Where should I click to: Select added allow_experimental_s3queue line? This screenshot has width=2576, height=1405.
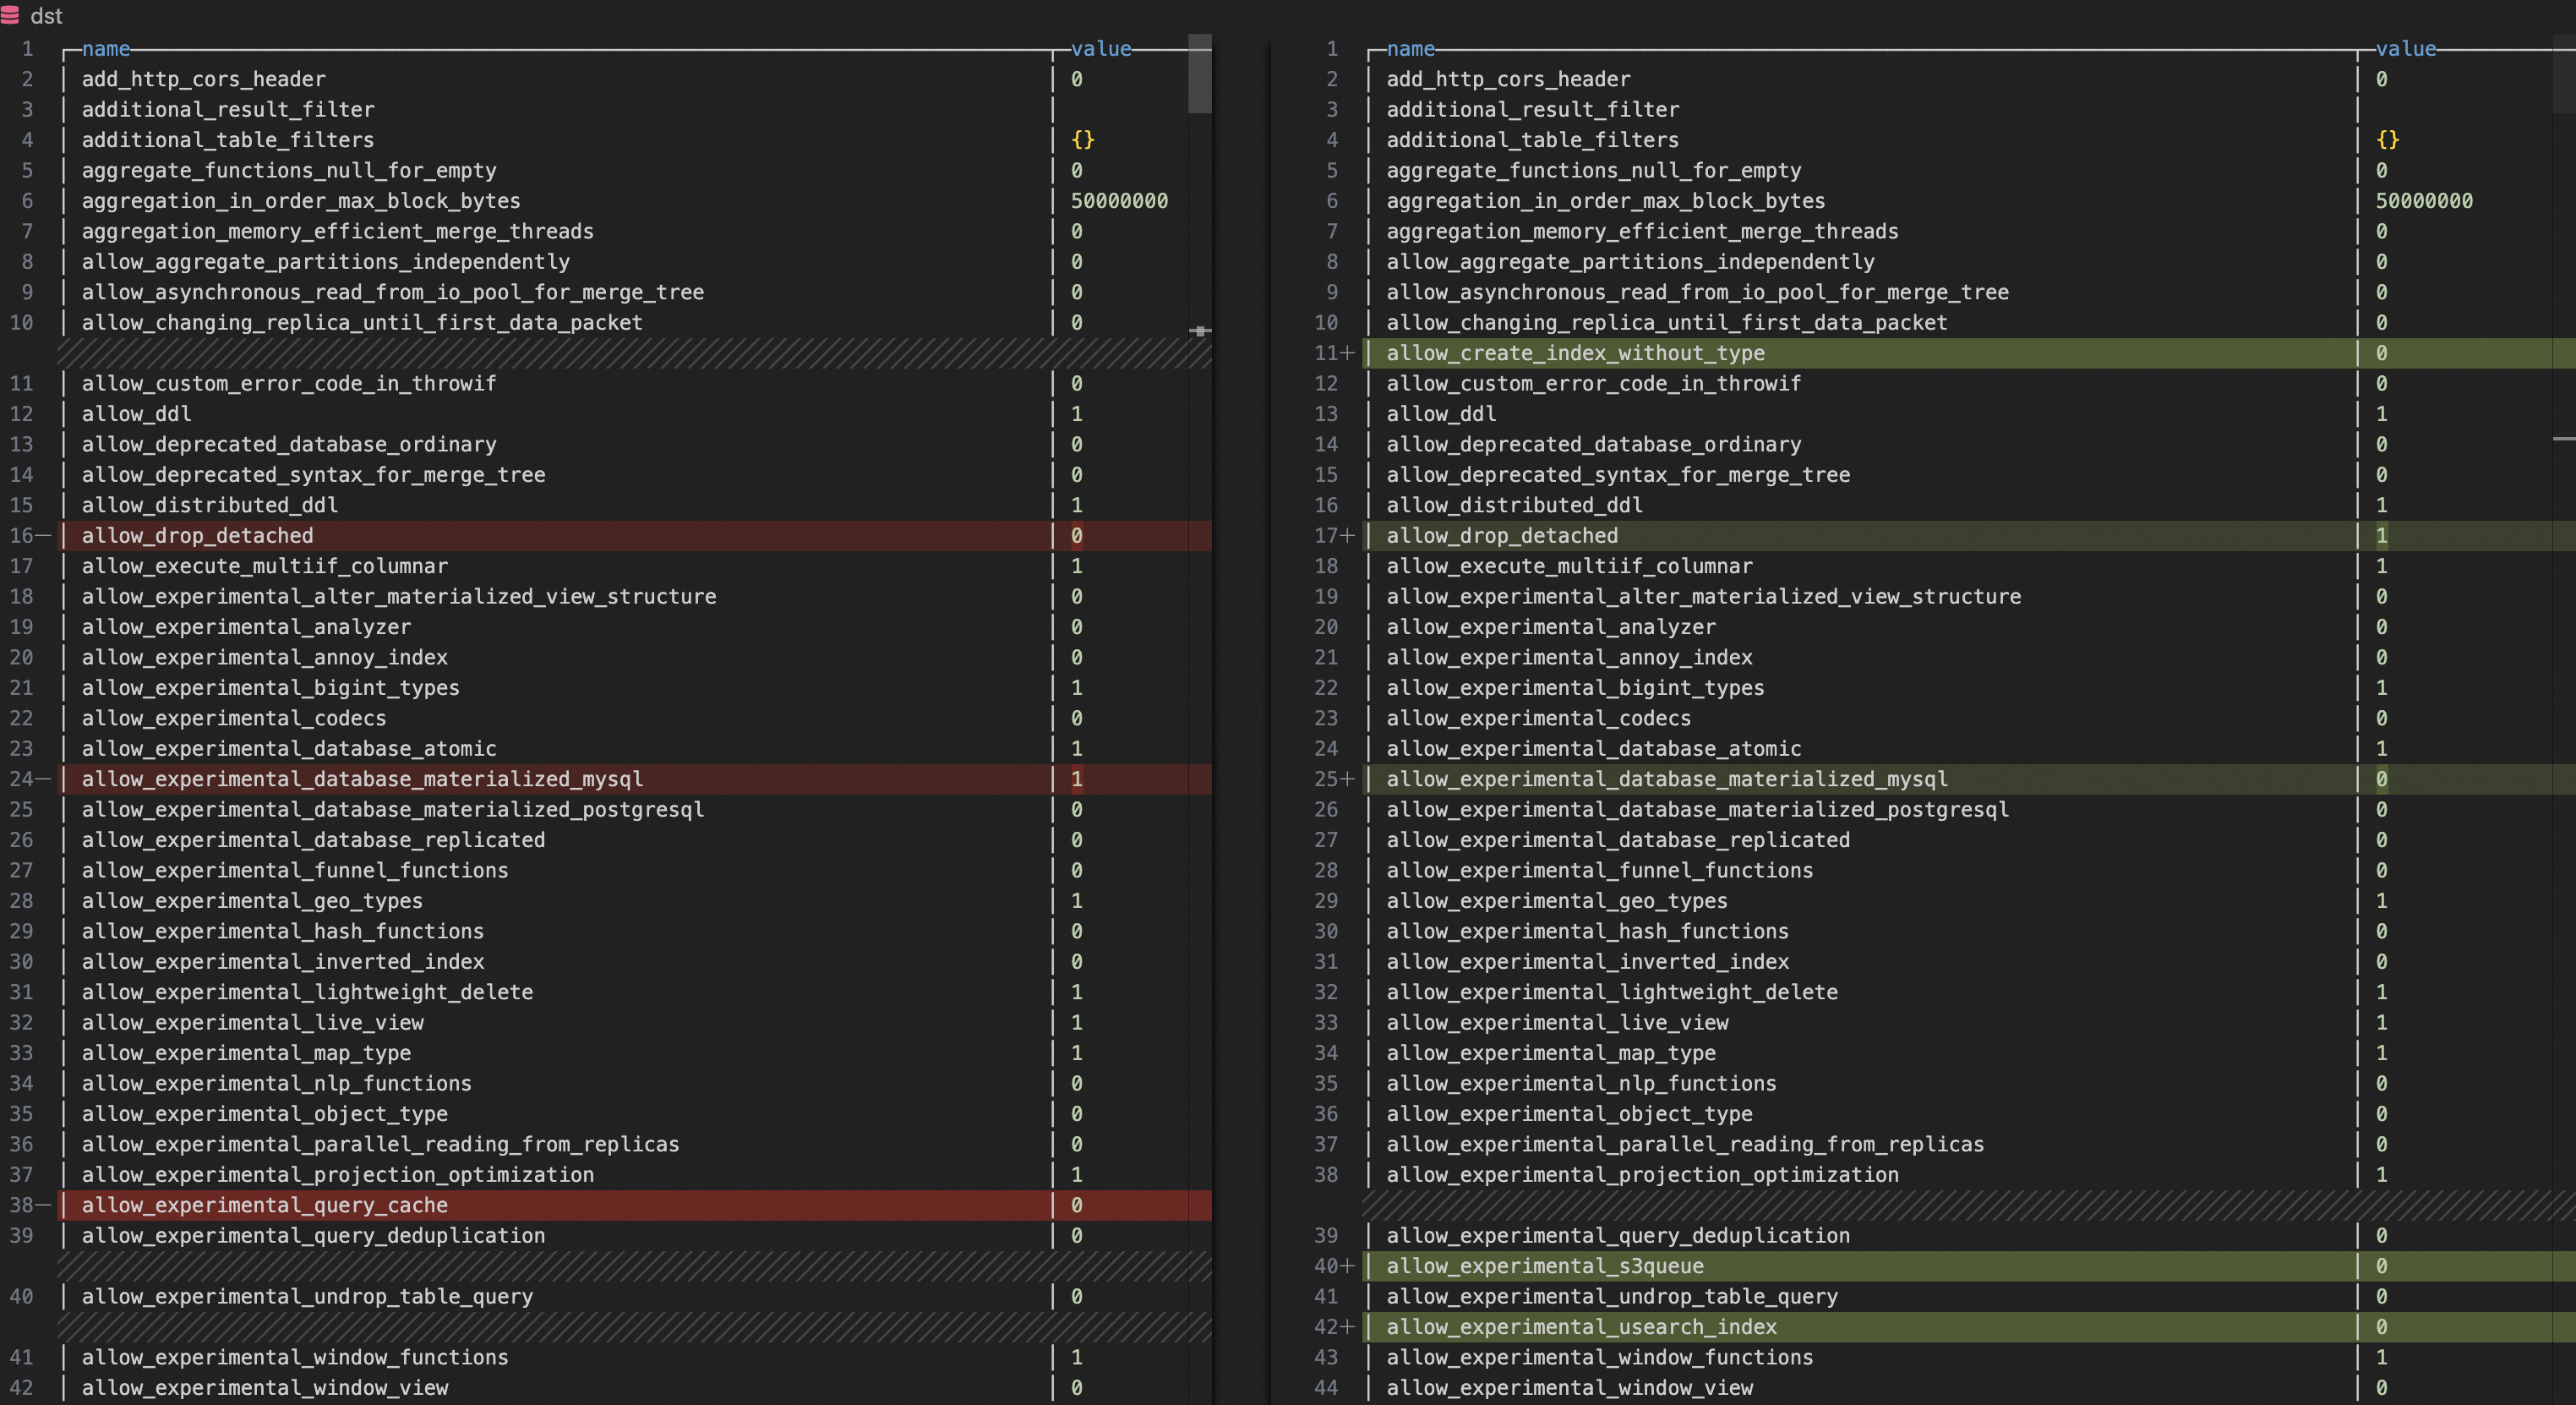(1544, 1266)
